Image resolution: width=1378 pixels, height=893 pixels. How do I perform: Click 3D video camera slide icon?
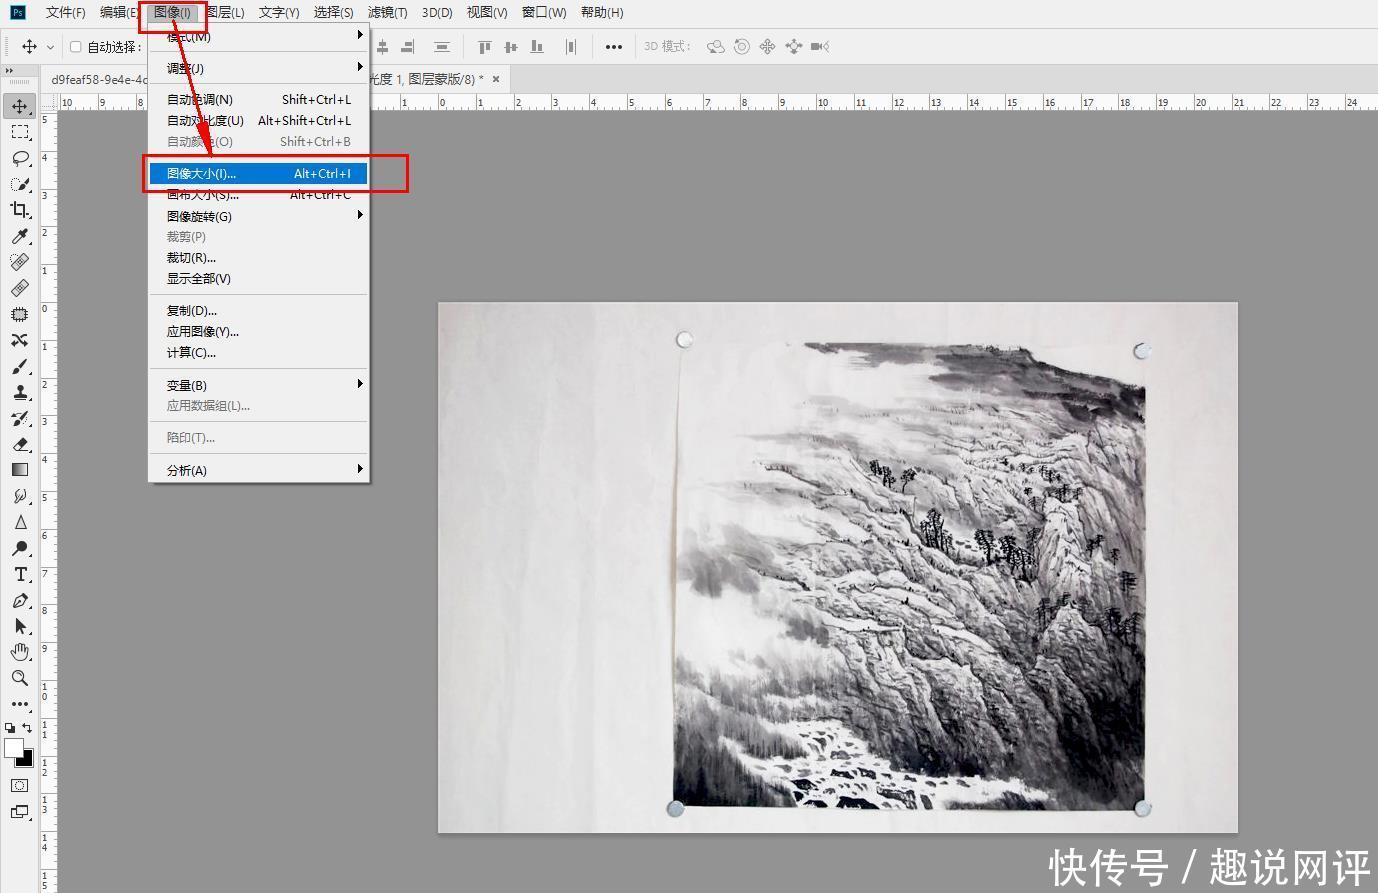click(820, 47)
